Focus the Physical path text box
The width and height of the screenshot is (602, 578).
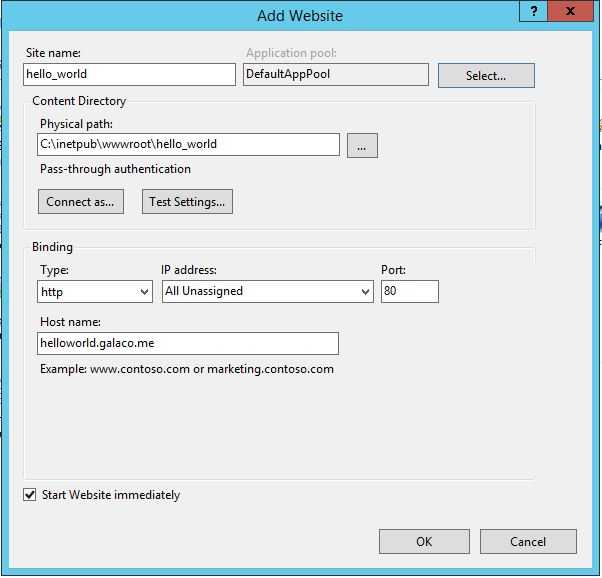(x=189, y=145)
